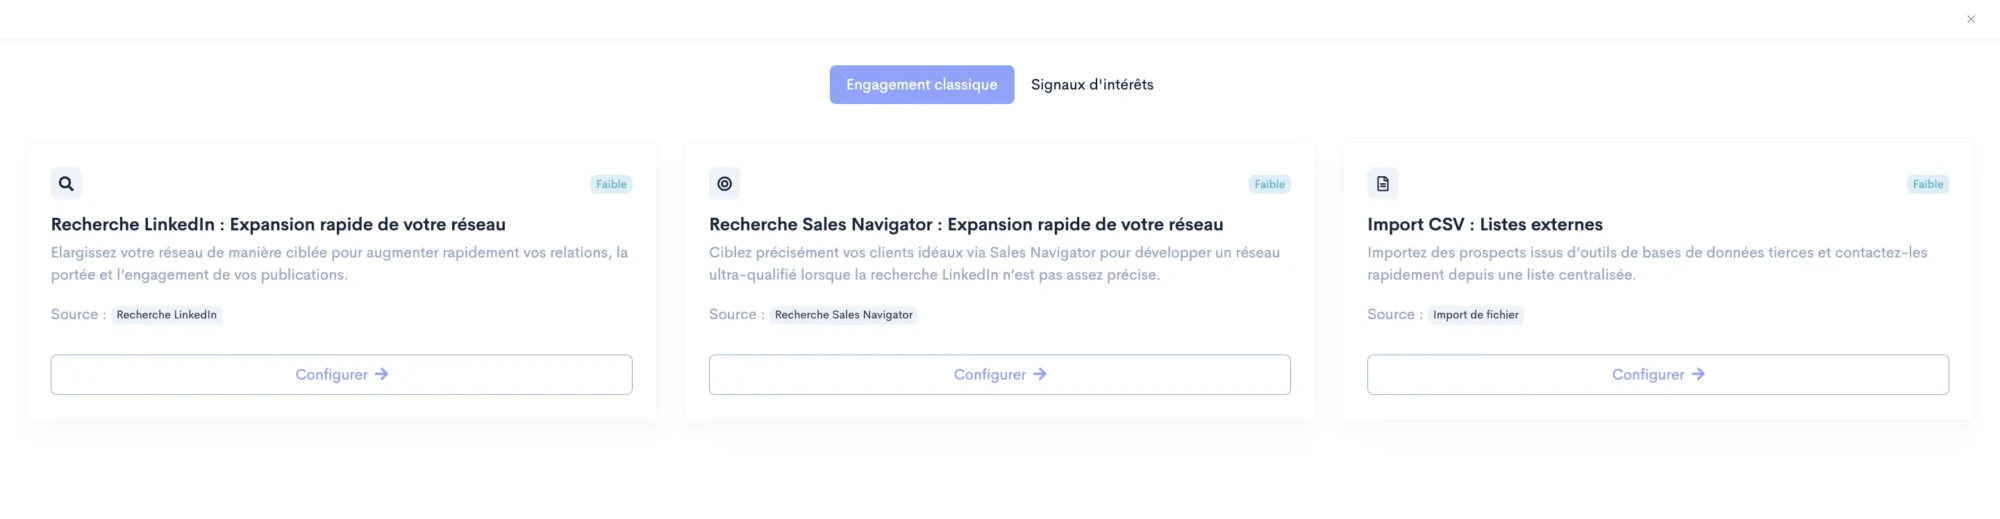Select the Engagement classique tab

tap(921, 85)
